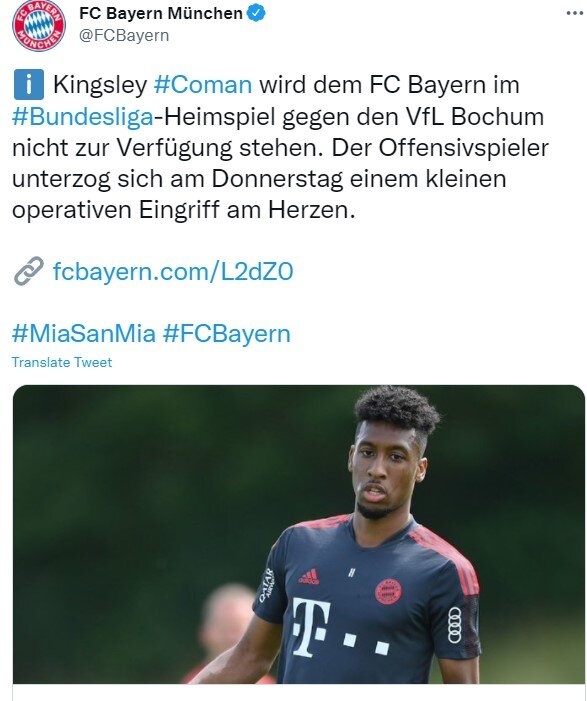Open the FC Bayern München profile avatar
Image resolution: width=587 pixels, height=701 pixels.
(39, 25)
